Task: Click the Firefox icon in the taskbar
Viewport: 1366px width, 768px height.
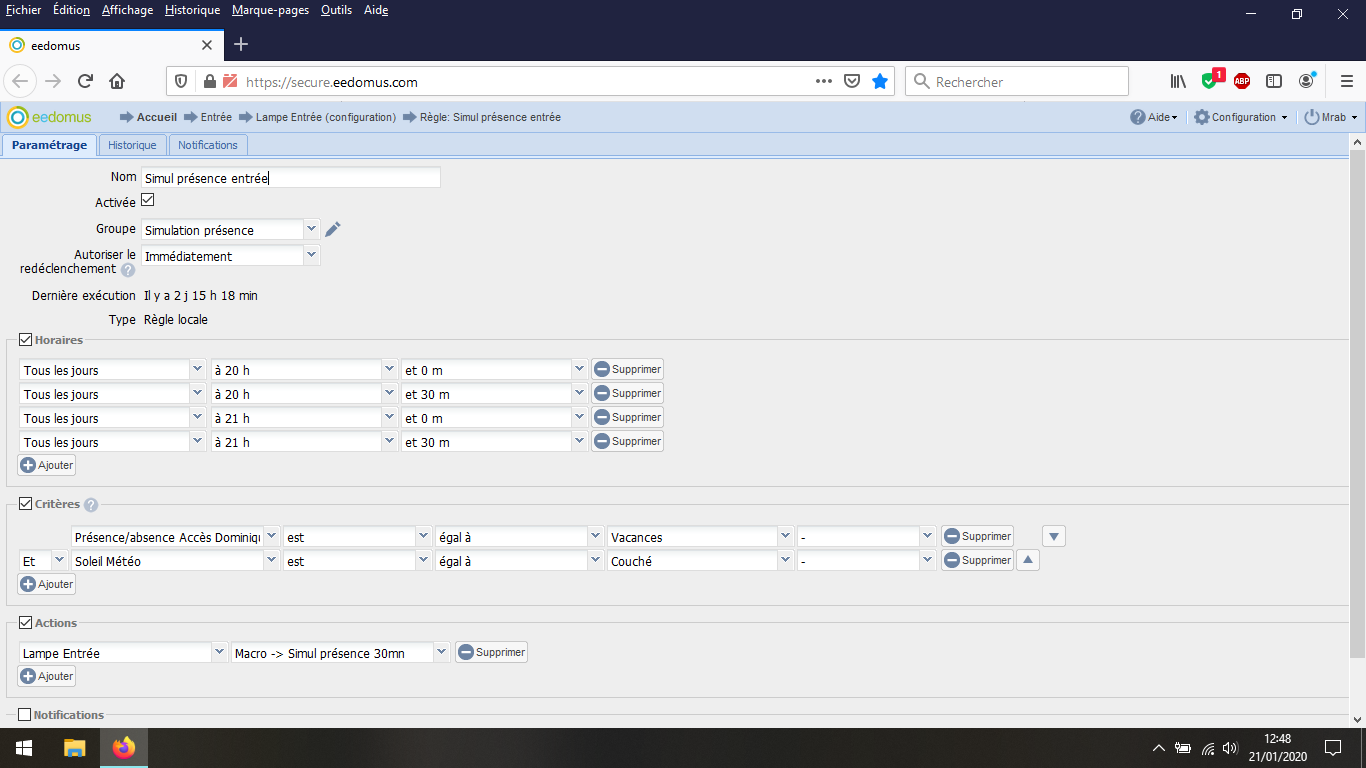Action: (124, 748)
